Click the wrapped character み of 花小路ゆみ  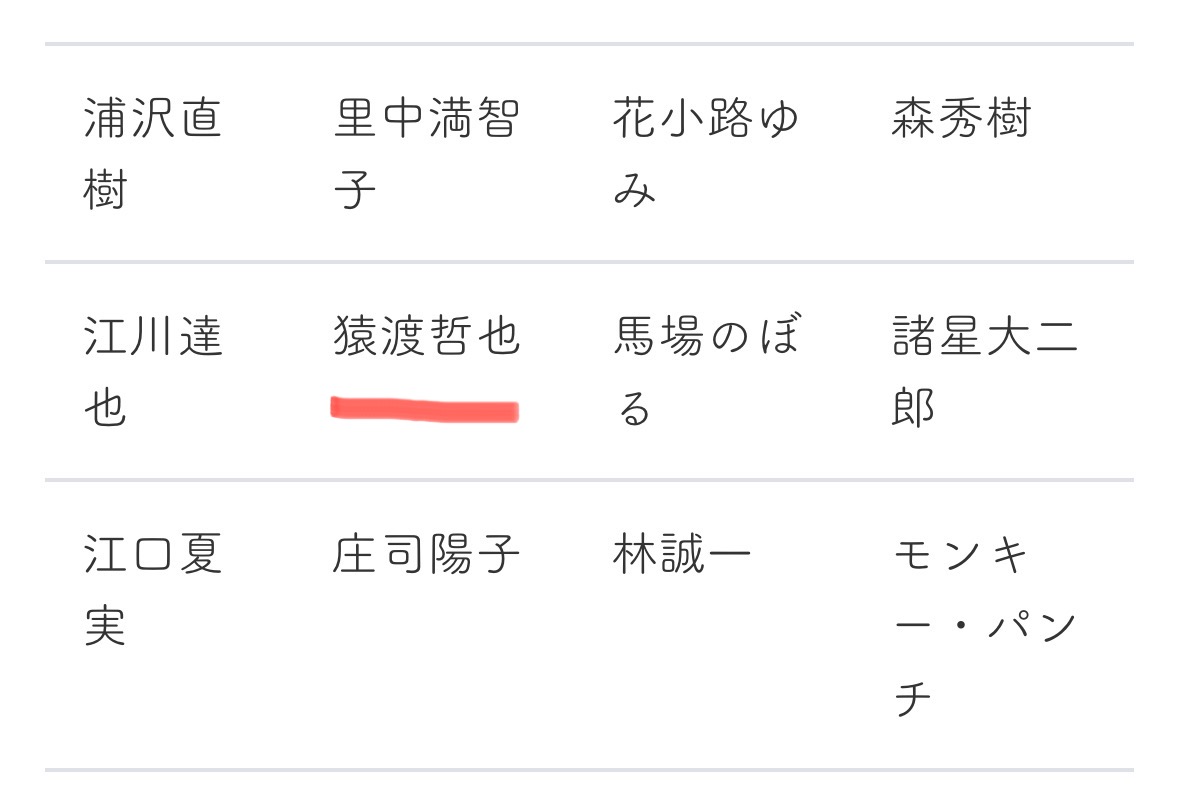[x=634, y=188]
